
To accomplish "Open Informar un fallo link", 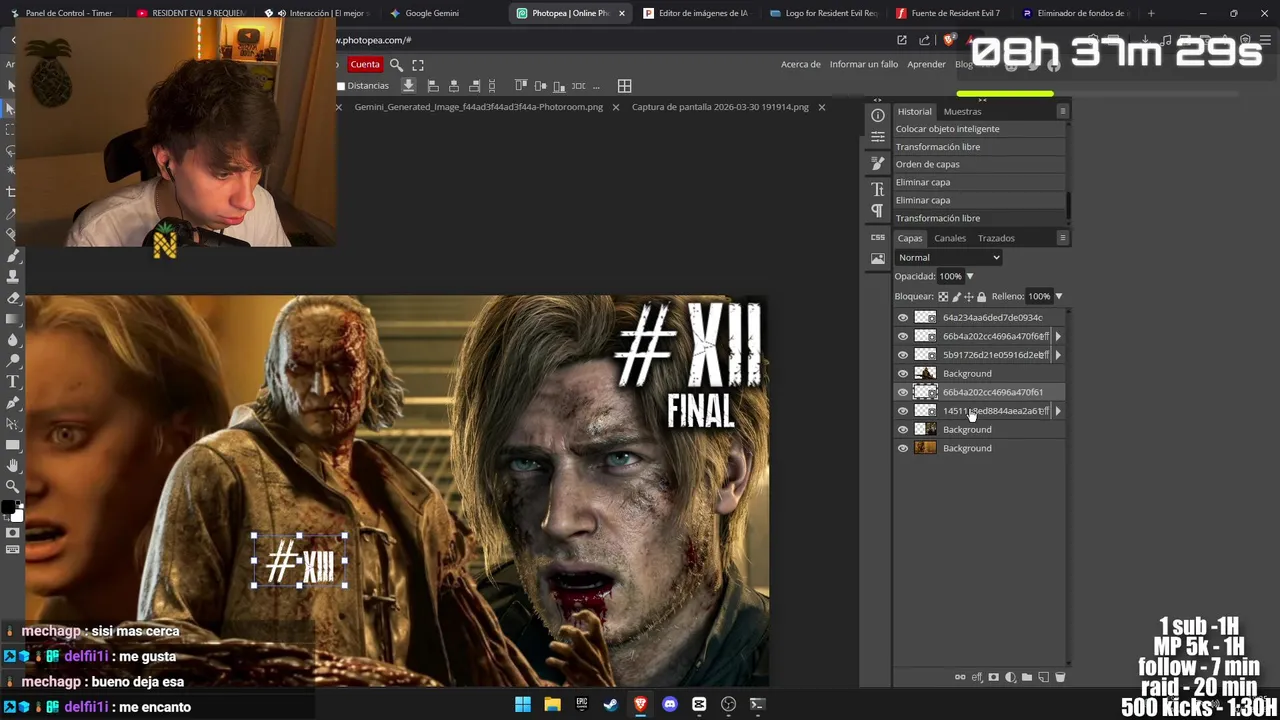I will (864, 64).
